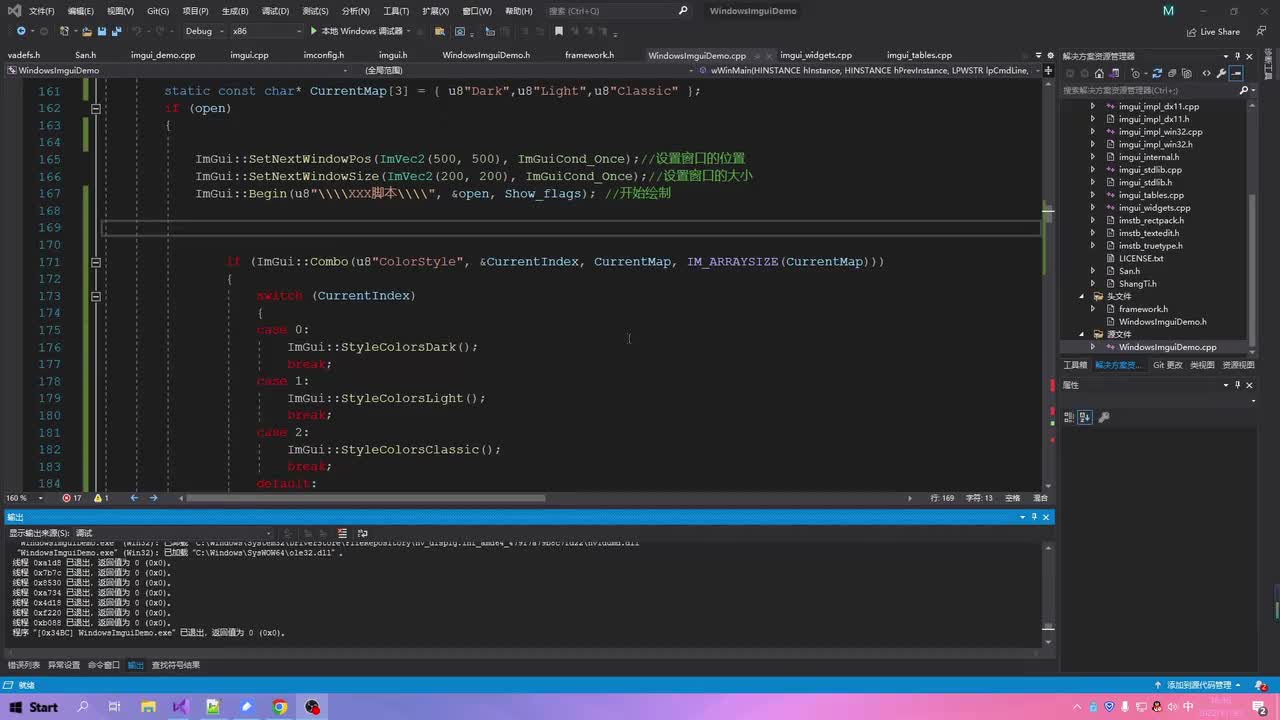Expand the framework.h tree node
This screenshot has height=720, width=1280.
pyautogui.click(x=1092, y=309)
